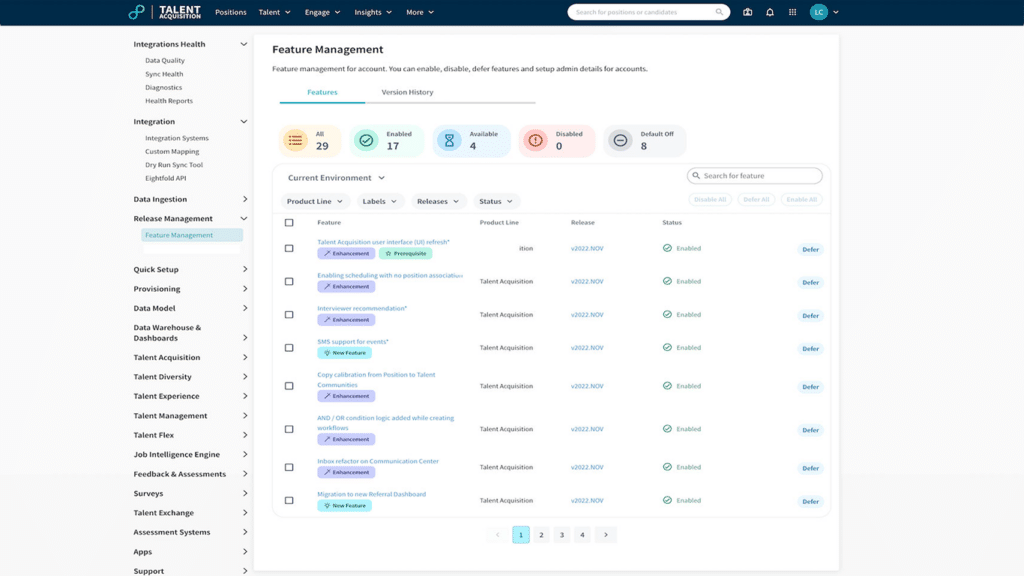Click the Search for feature field

tap(754, 176)
